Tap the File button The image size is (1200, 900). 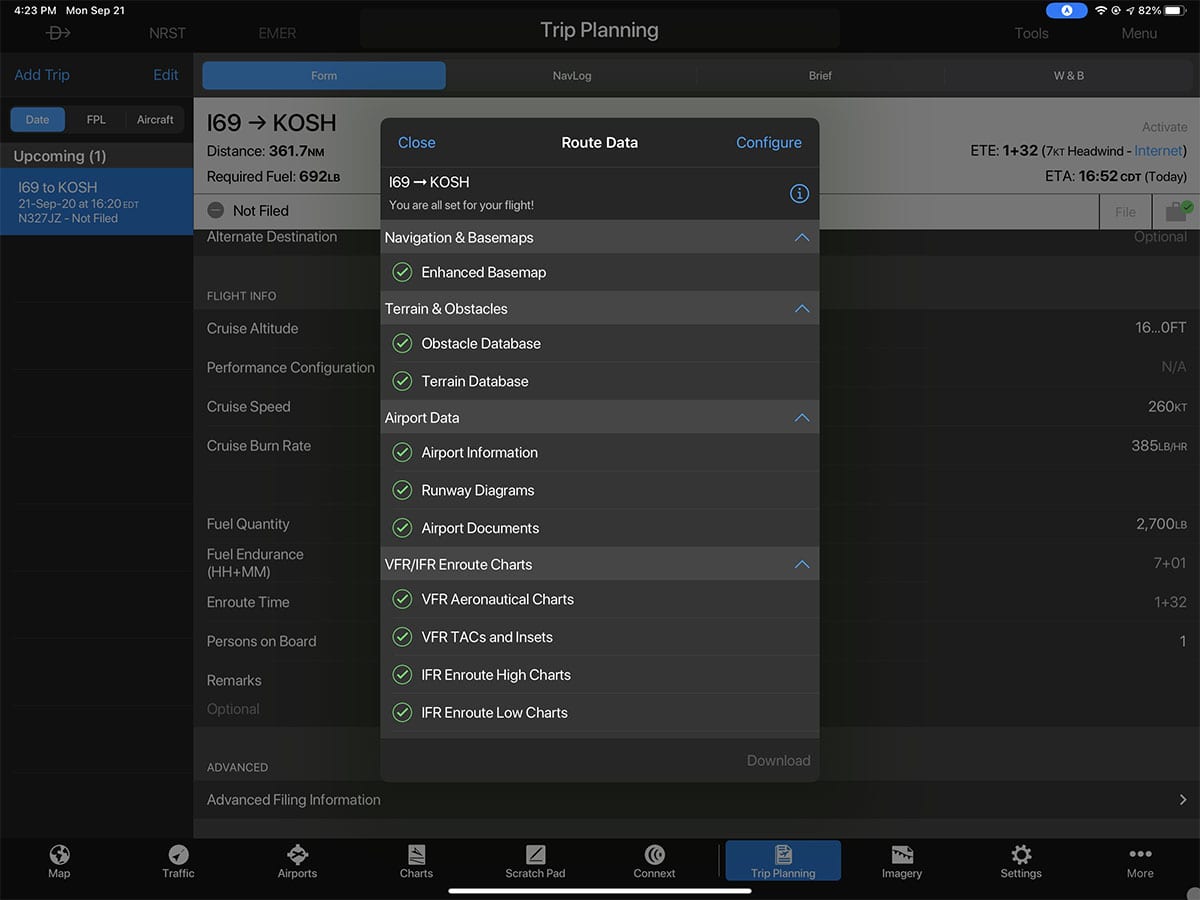coord(1125,212)
